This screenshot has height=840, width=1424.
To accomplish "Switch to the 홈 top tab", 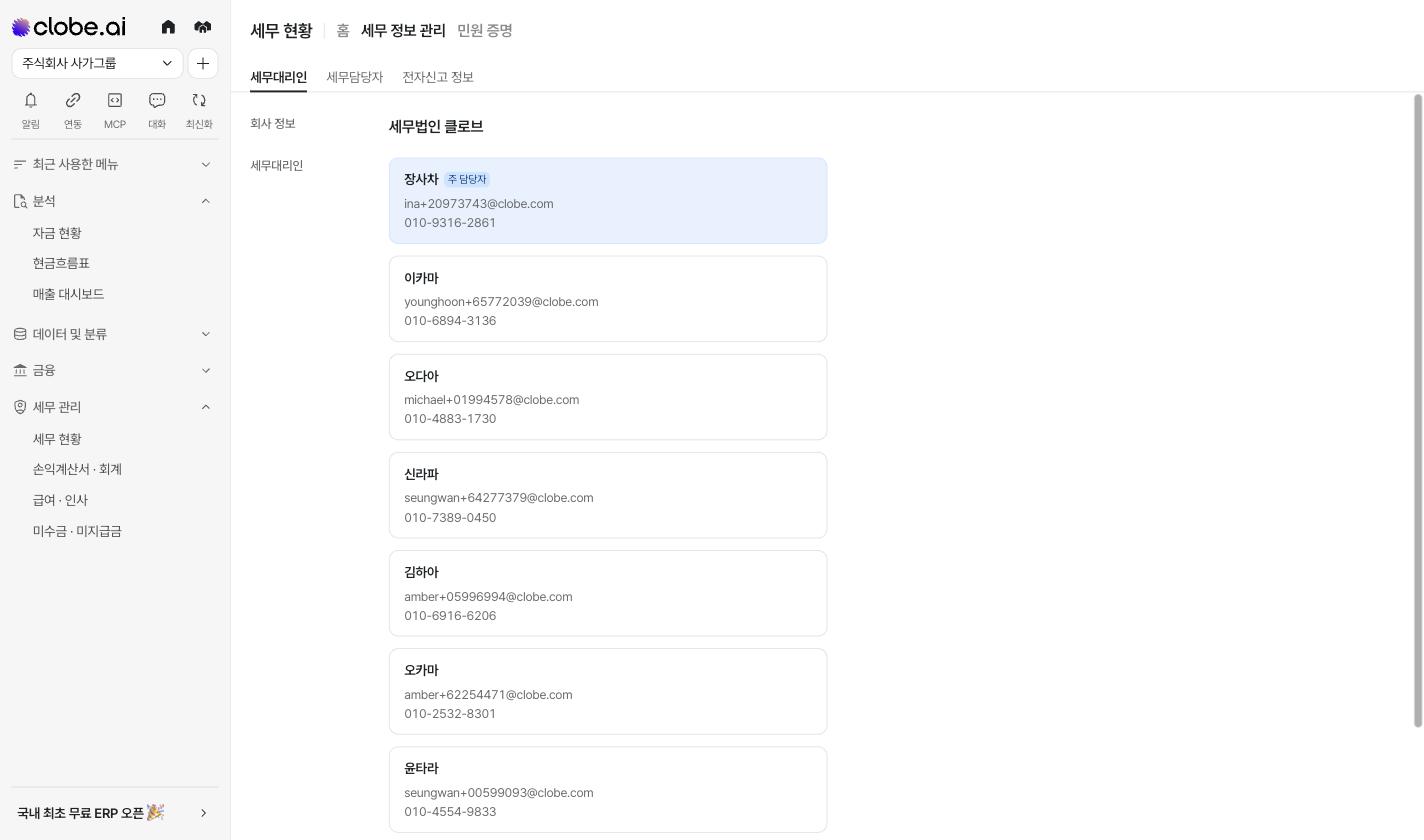I will [343, 31].
